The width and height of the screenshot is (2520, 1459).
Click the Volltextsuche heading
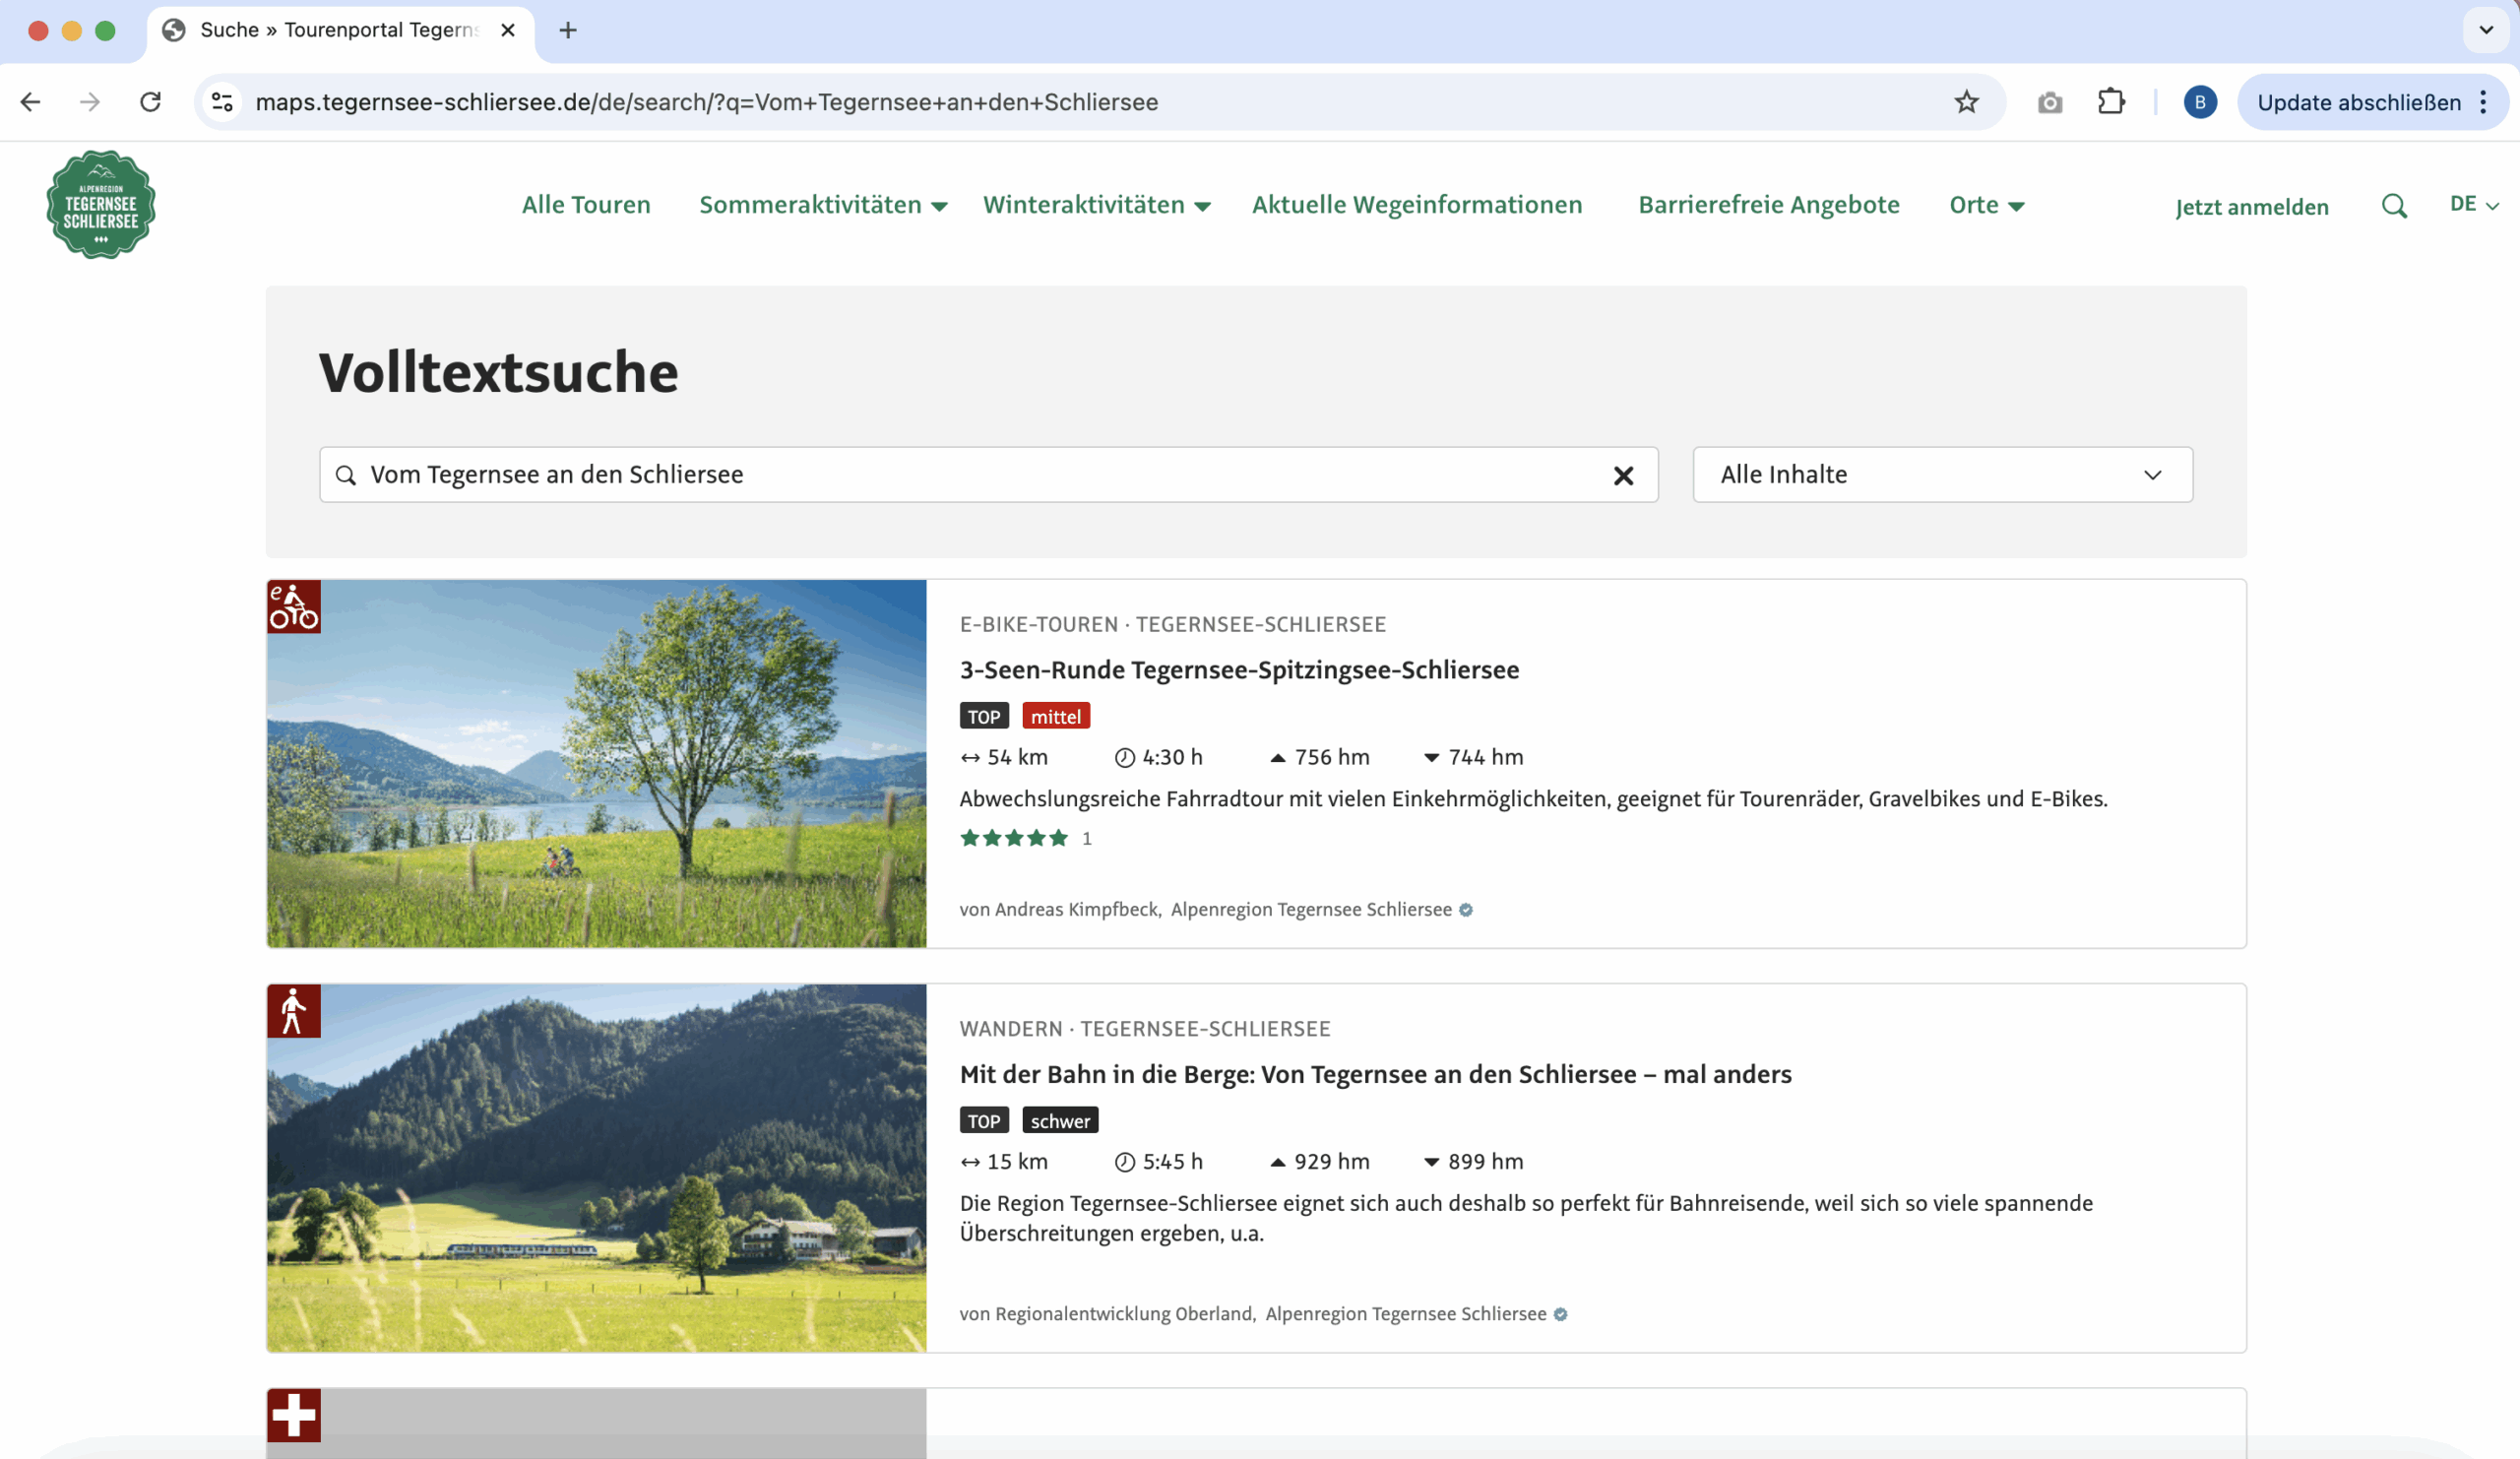tap(498, 373)
